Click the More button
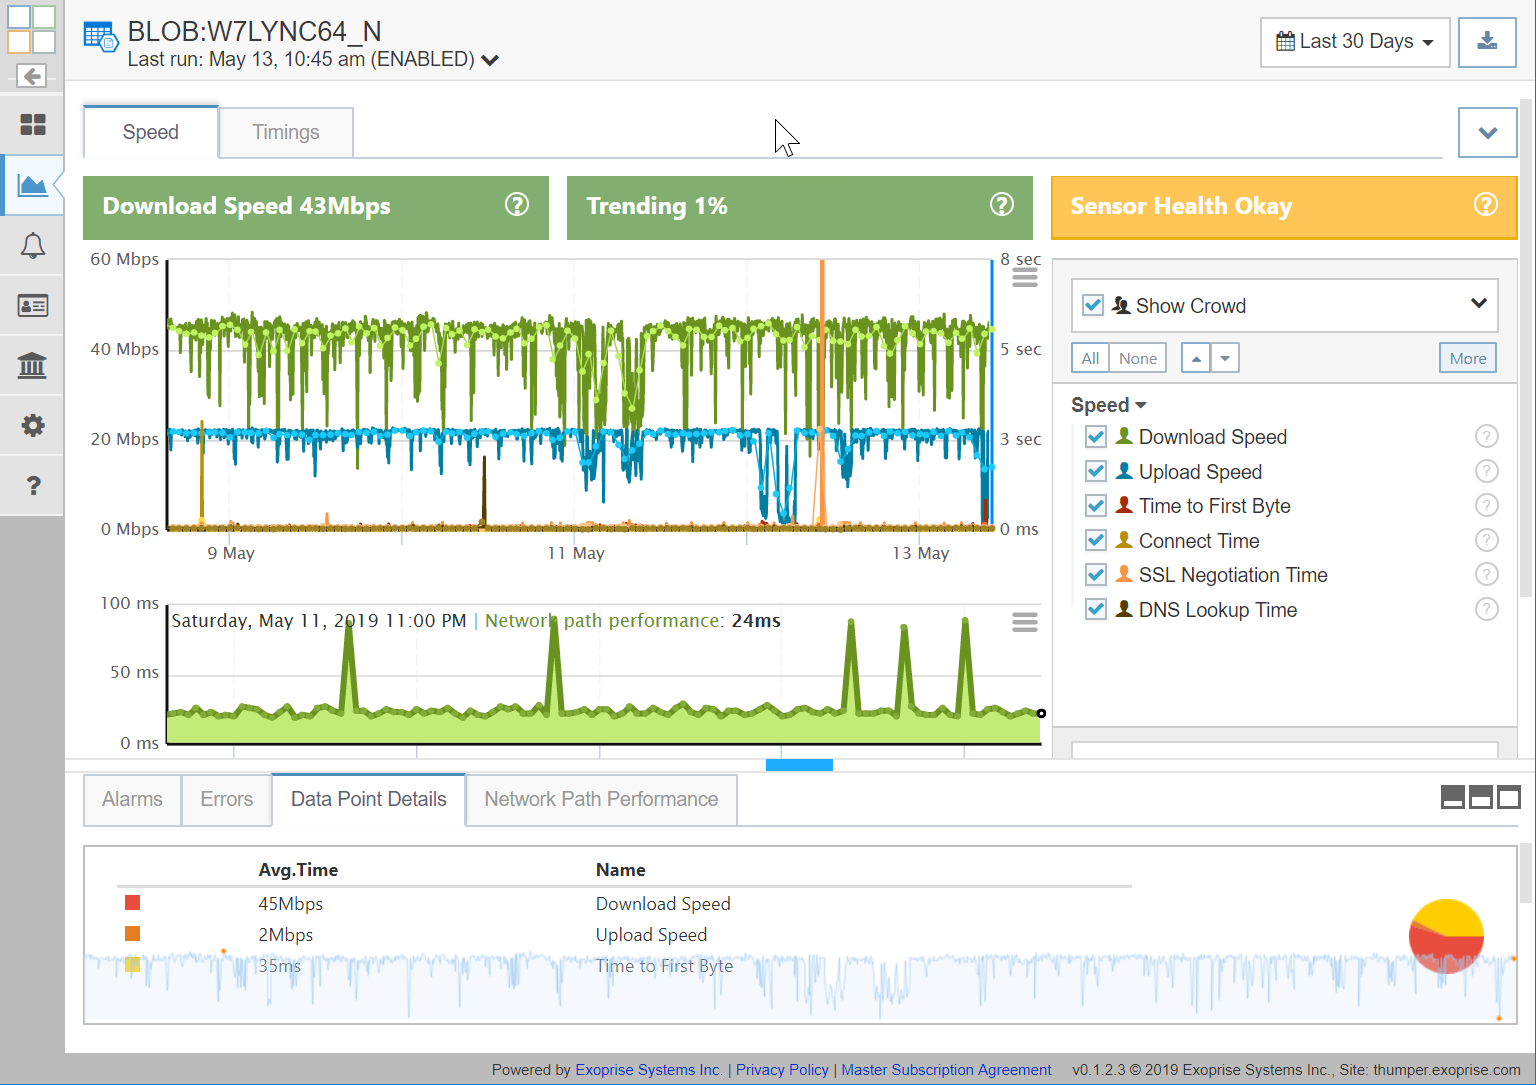The width and height of the screenshot is (1536, 1085). pos(1468,358)
